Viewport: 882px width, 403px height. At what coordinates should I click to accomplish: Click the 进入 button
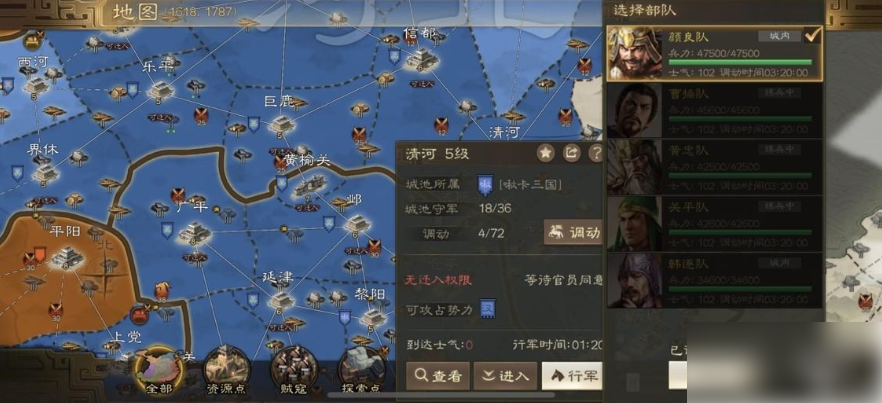[x=505, y=376]
